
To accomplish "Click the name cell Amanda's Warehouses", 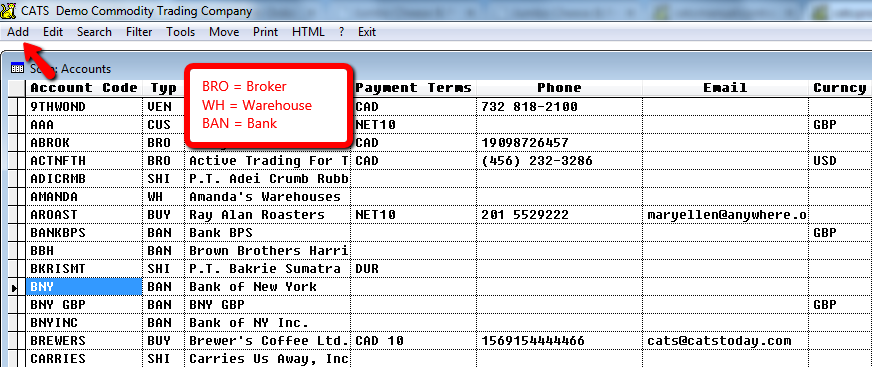I will [x=268, y=197].
